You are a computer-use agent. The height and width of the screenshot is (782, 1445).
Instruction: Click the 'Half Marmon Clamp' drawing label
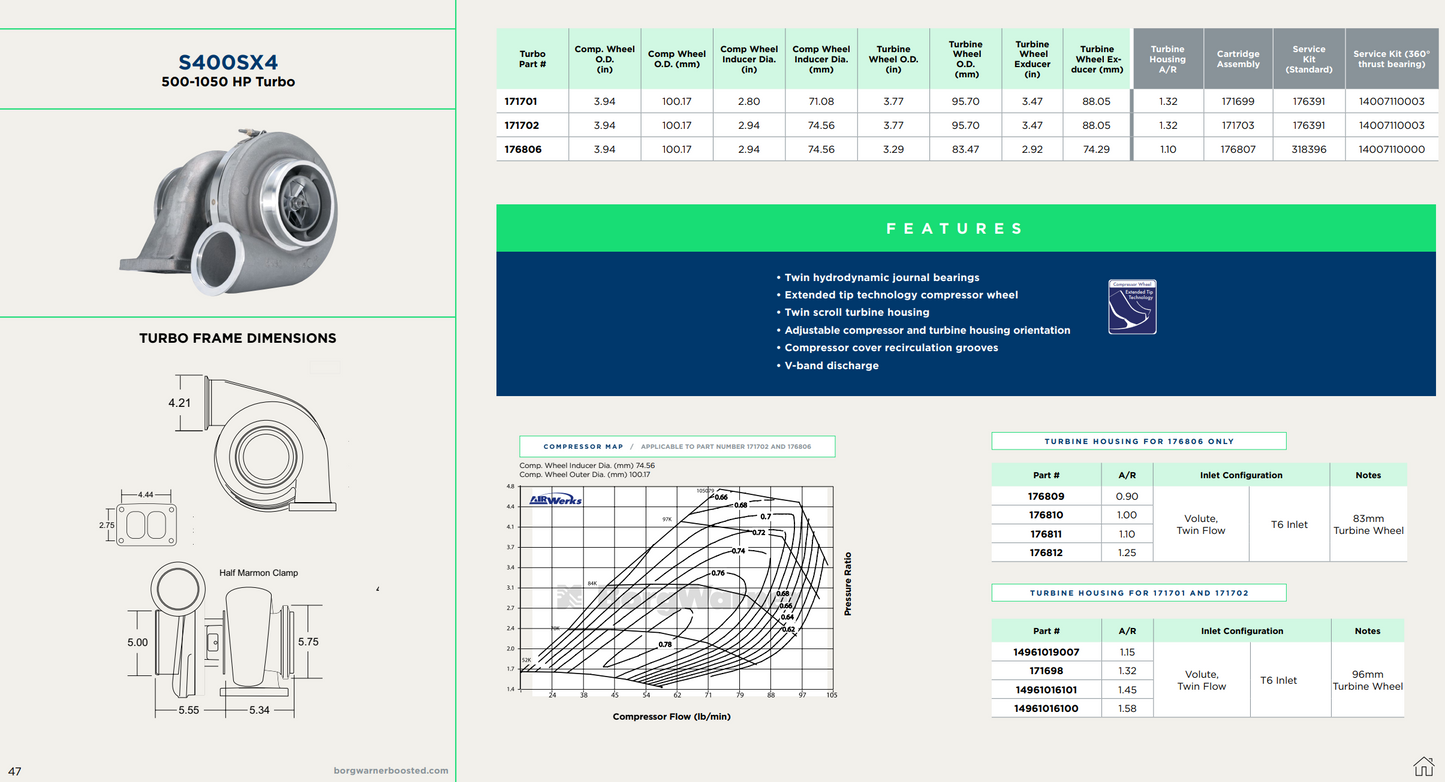[259, 573]
